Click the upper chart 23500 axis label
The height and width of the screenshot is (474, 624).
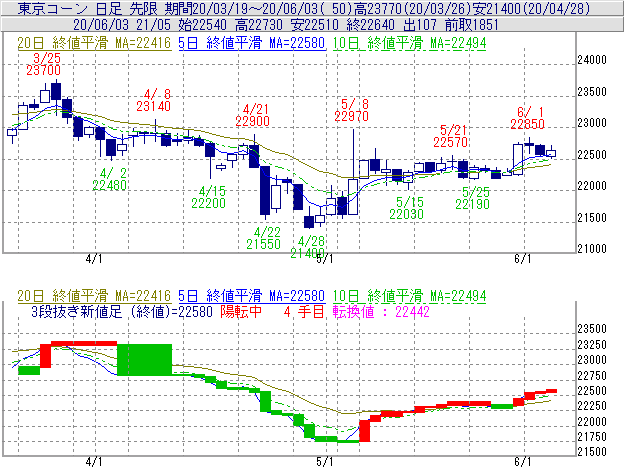coord(592,92)
